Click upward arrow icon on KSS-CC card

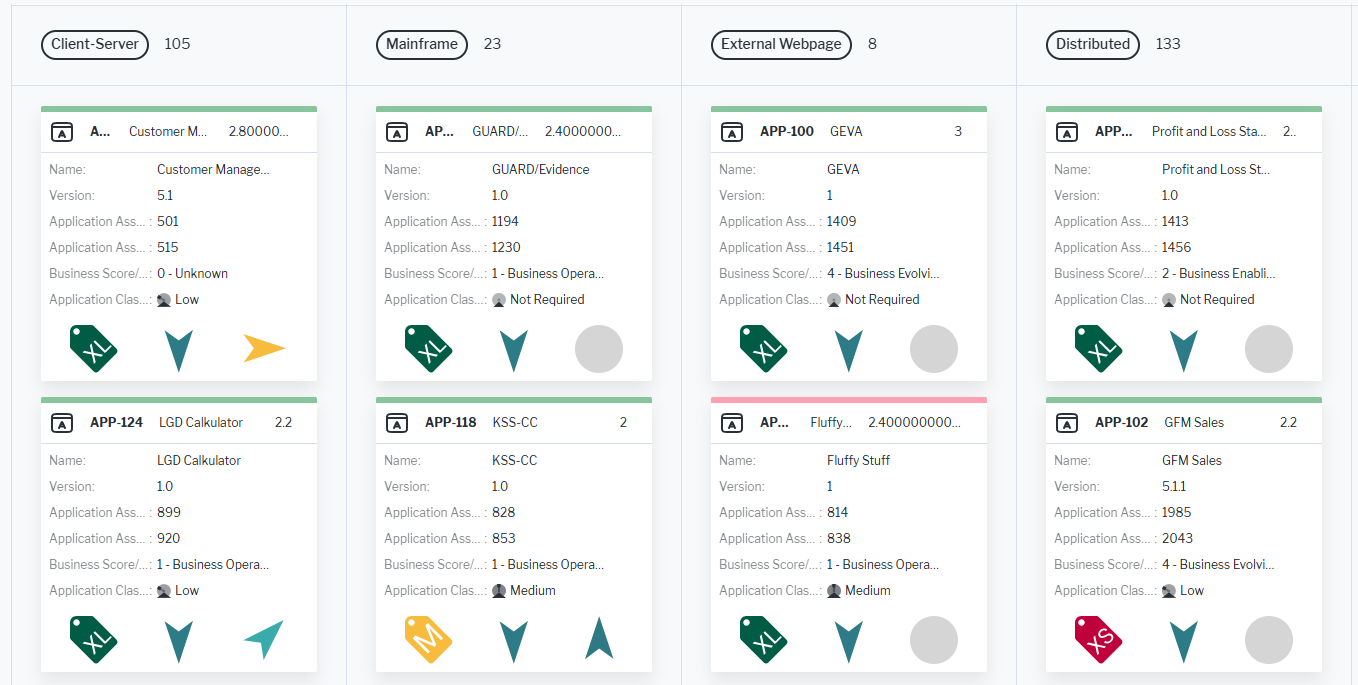pyautogui.click(x=599, y=639)
